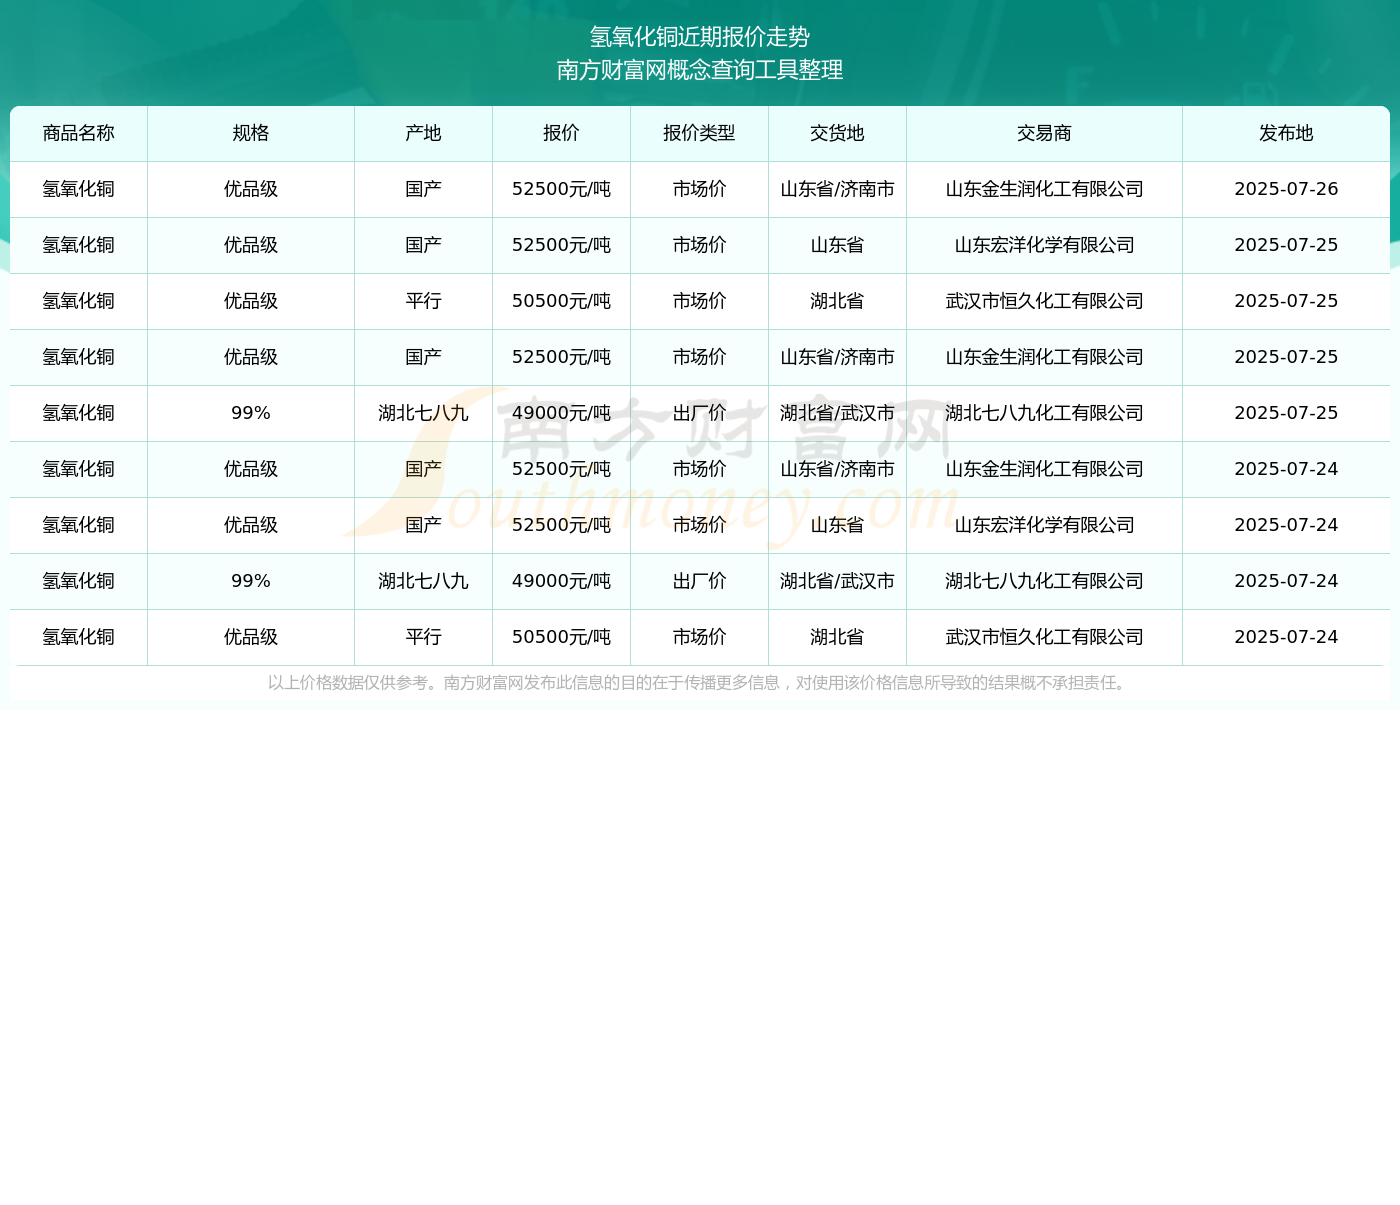Click 山东省/济南市 in the 2025-07-24 row
This screenshot has height=1205, width=1400.
pyautogui.click(x=838, y=469)
